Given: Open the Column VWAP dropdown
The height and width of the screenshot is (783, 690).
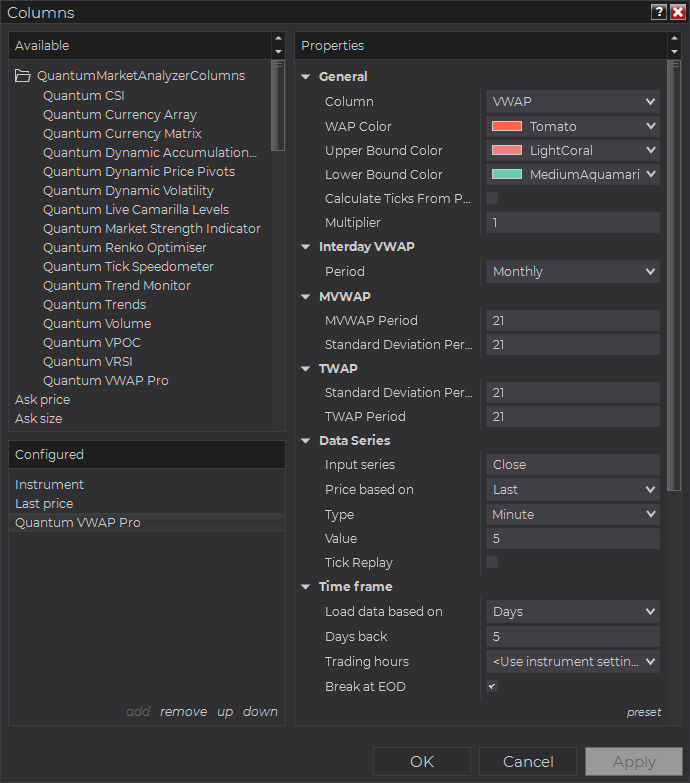Looking at the screenshot, I should [x=573, y=101].
